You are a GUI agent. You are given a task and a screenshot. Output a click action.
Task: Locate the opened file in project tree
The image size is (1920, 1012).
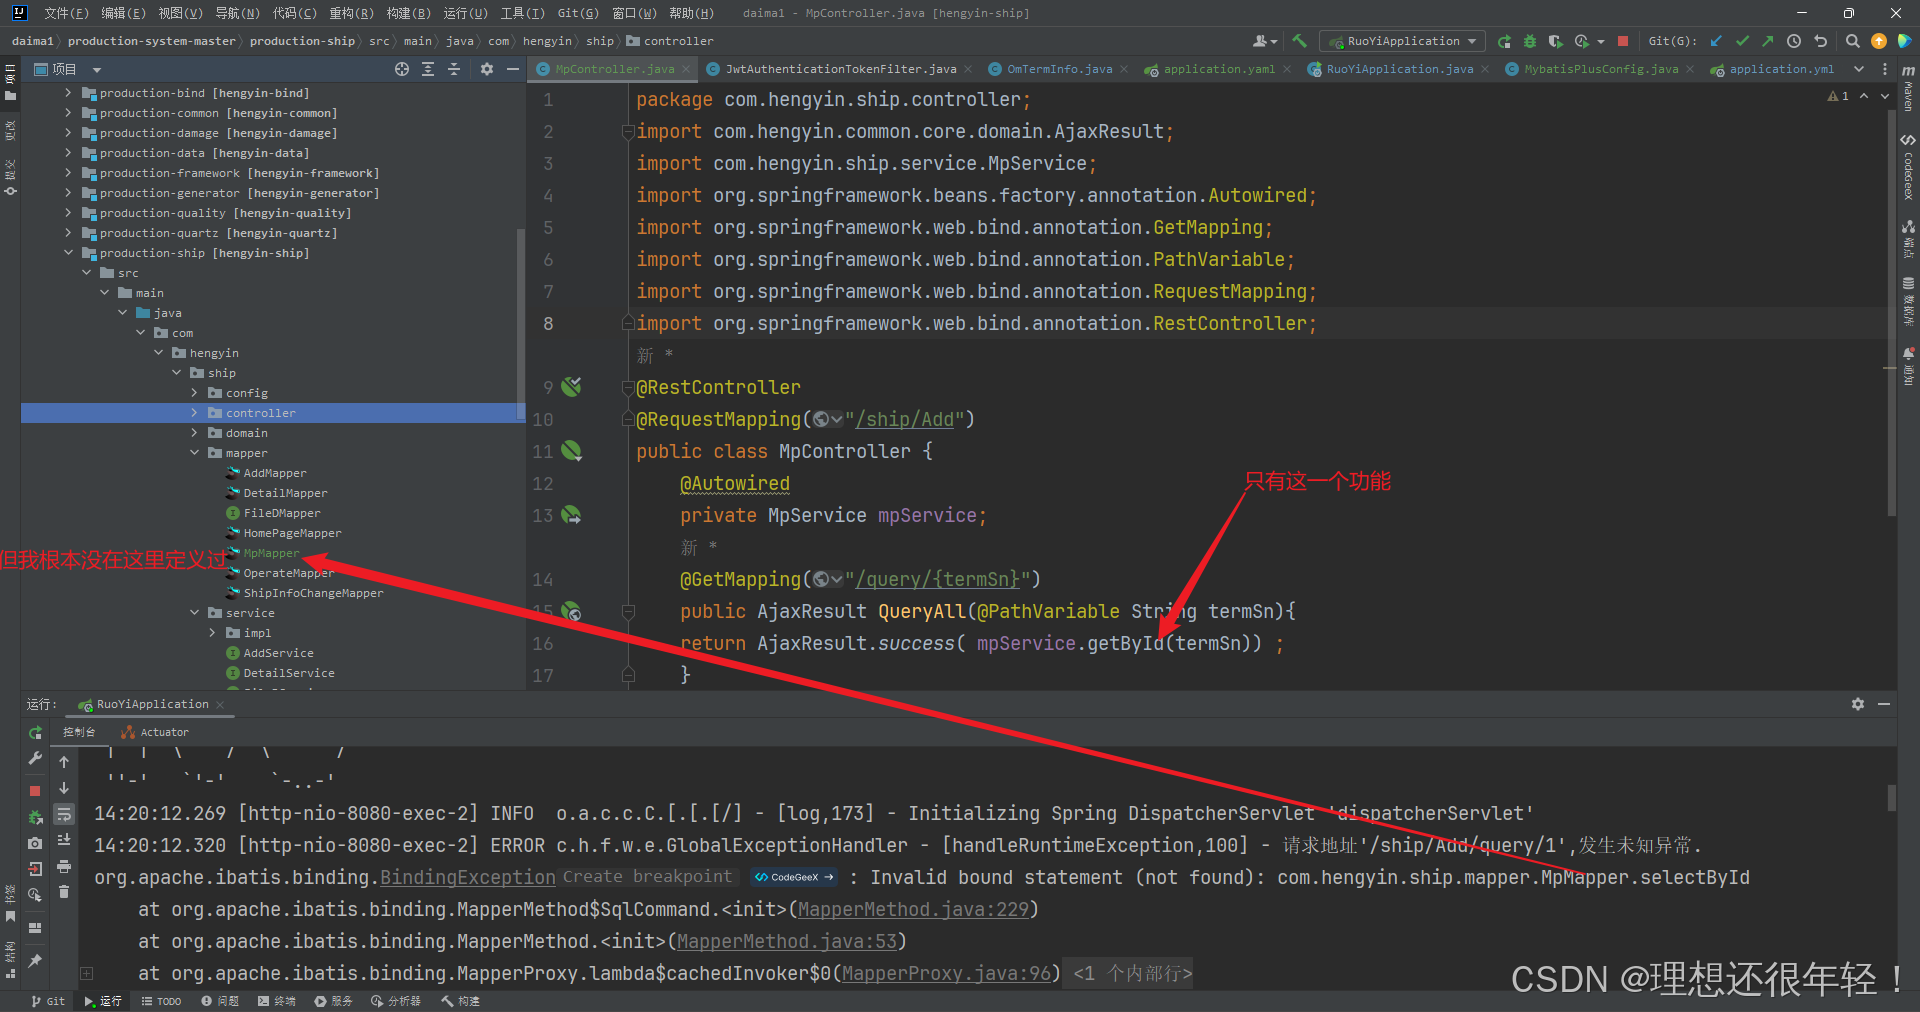pos(402,69)
